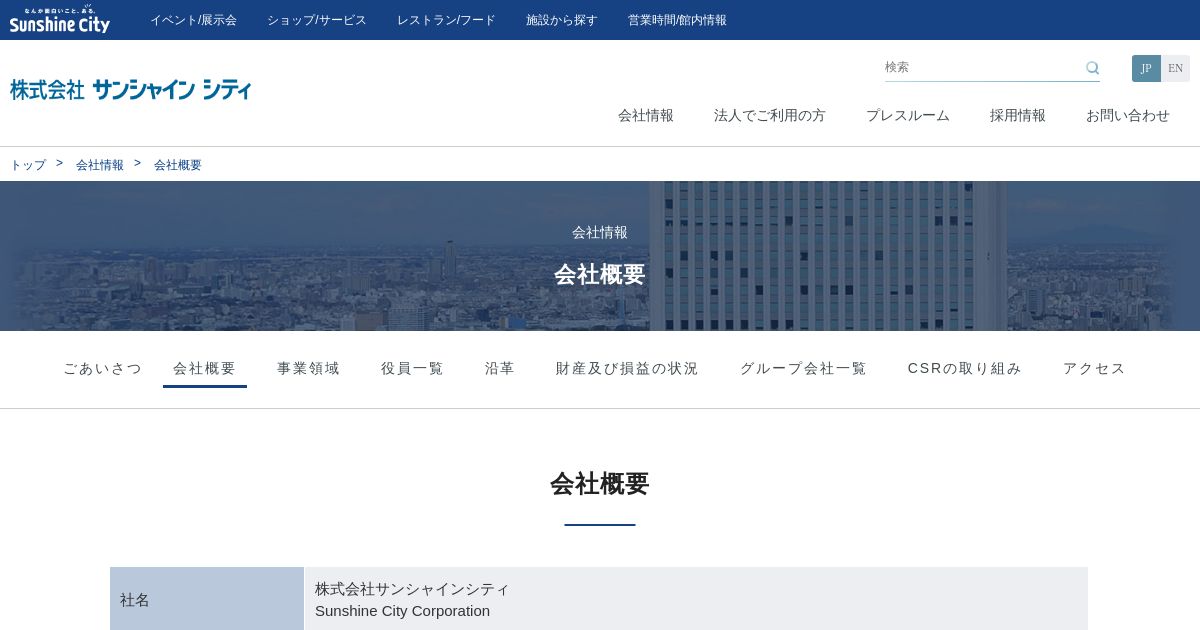Select the グループ会社一覧 tab

click(803, 368)
